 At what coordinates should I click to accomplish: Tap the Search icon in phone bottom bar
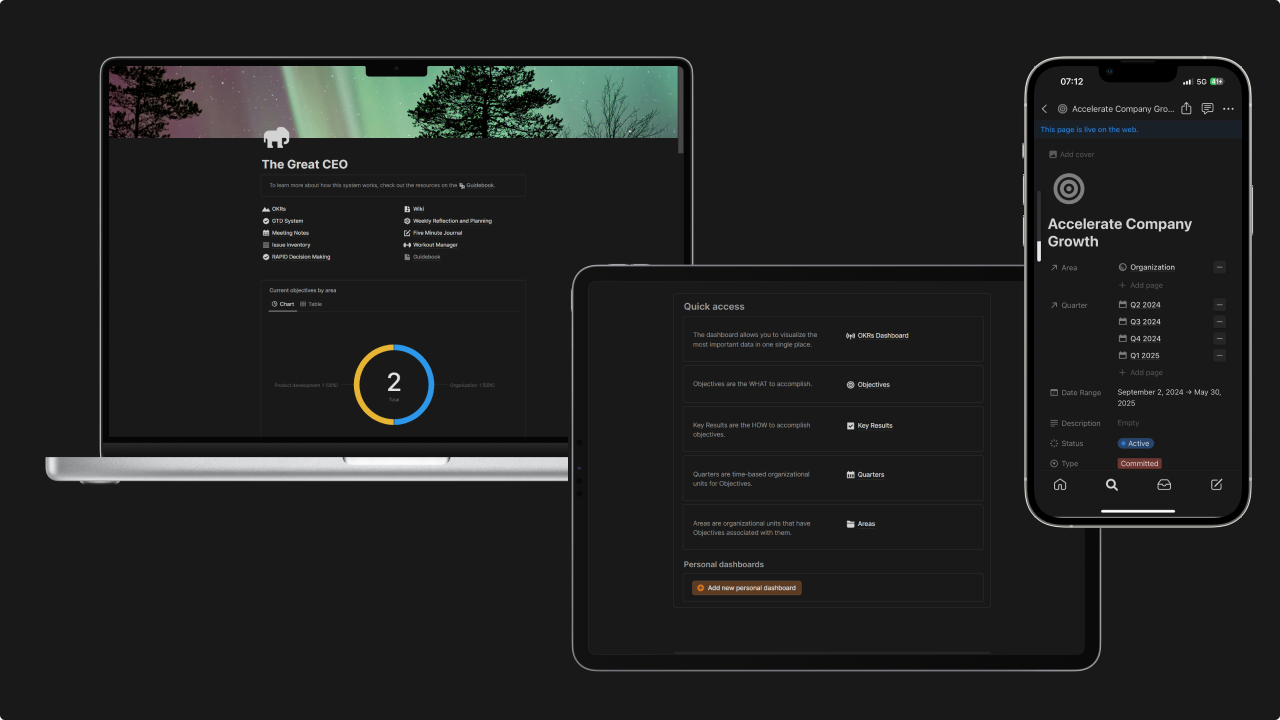tap(1111, 484)
